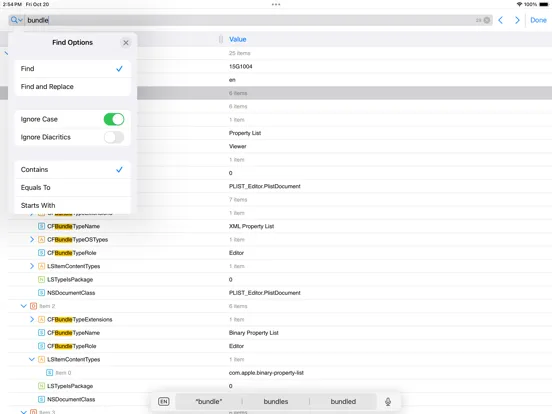Click the number icon of LSTypeIsPackage below Item 0
The width and height of the screenshot is (552, 414).
click(x=41, y=386)
